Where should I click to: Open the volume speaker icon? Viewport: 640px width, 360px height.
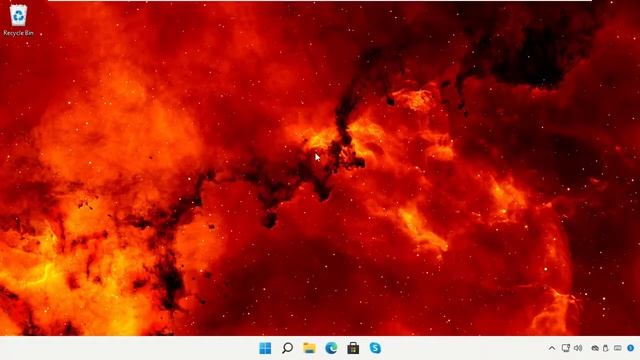pyautogui.click(x=578, y=348)
